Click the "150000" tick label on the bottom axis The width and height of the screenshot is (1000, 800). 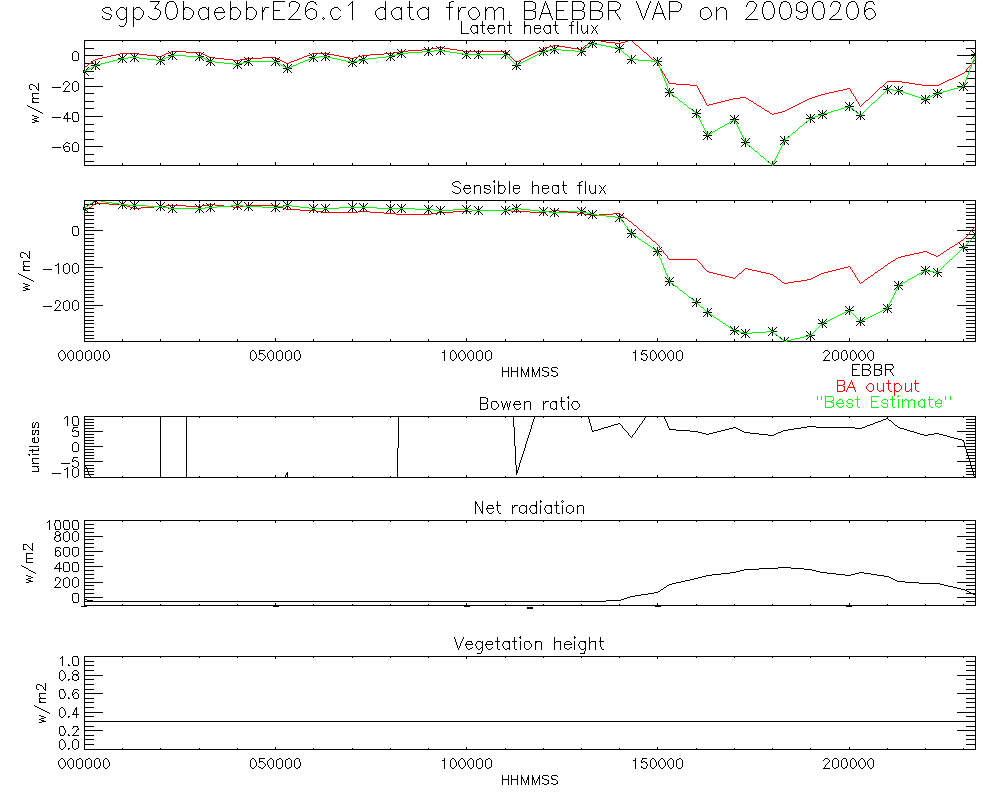658,765
